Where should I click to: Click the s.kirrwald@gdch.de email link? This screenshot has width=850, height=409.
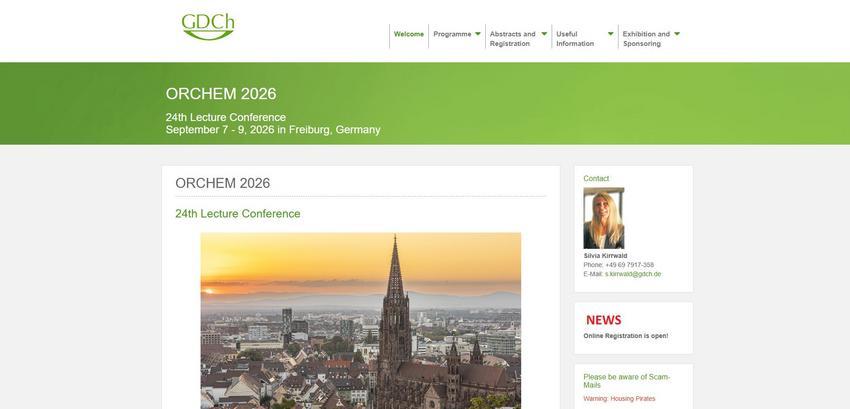pyautogui.click(x=633, y=274)
